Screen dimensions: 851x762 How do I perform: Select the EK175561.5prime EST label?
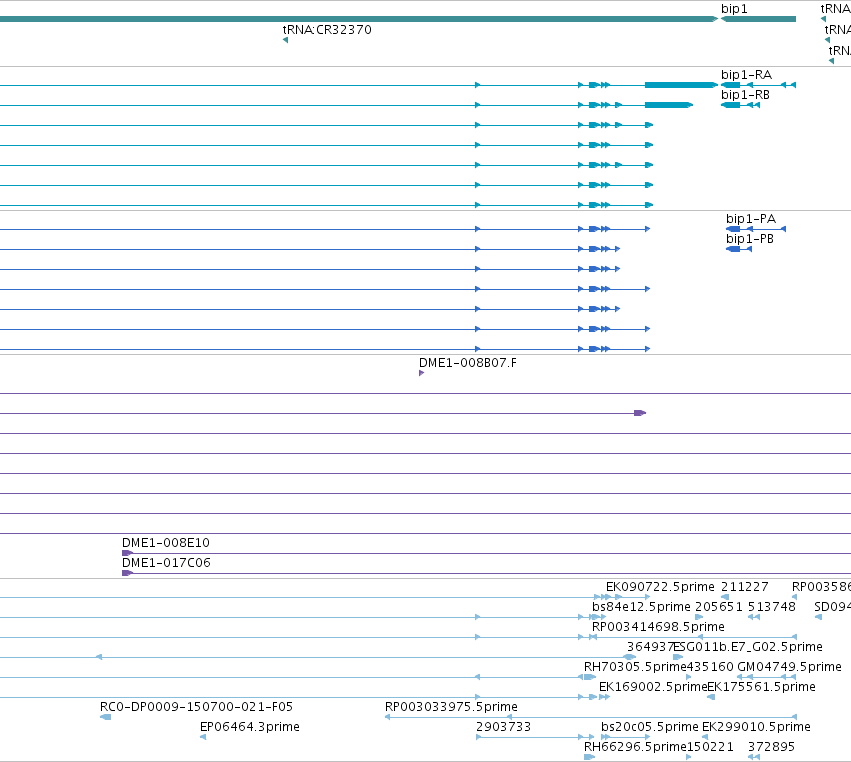(x=761, y=687)
